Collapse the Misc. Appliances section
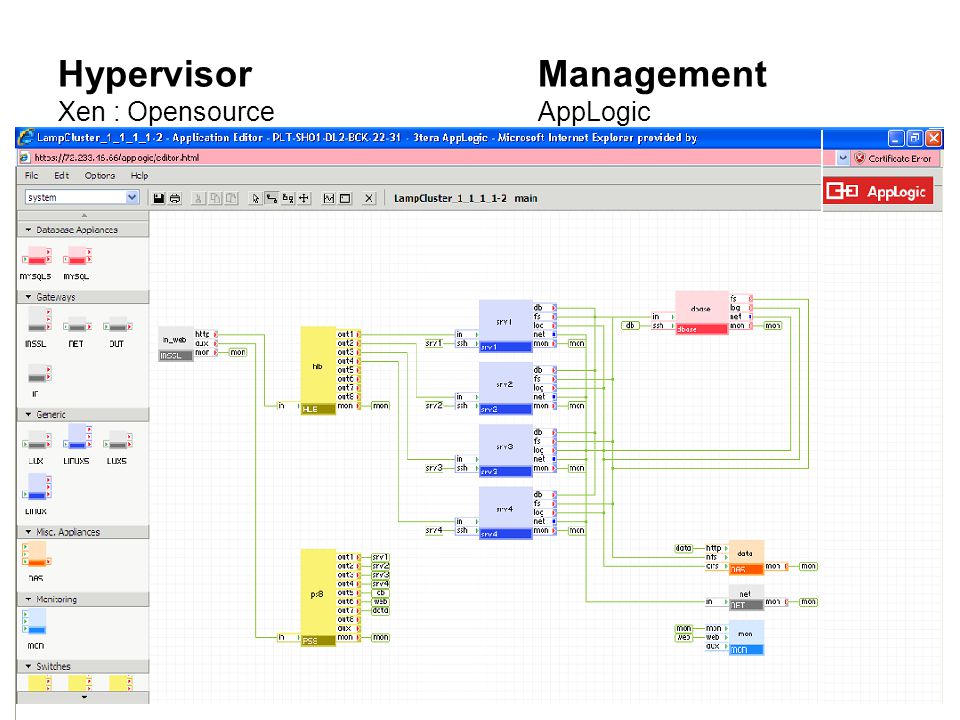The image size is (960, 720). click(28, 532)
